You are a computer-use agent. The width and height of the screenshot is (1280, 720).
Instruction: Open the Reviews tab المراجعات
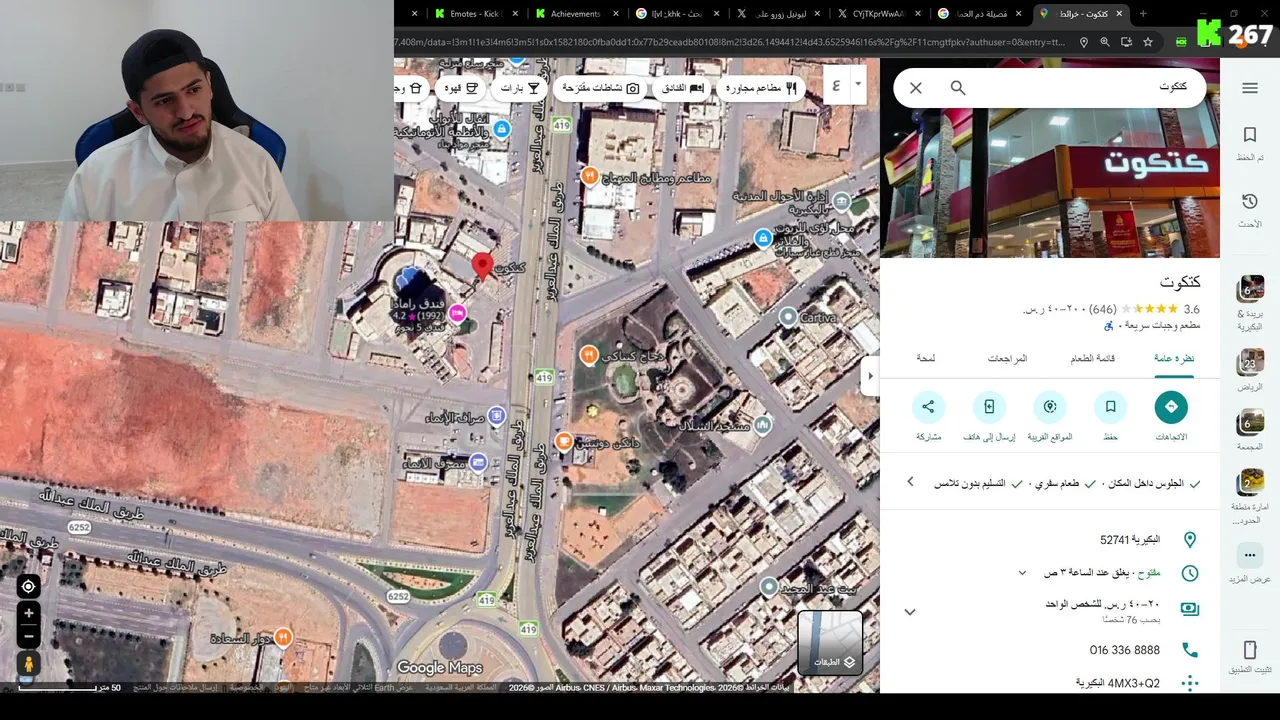tap(1007, 358)
